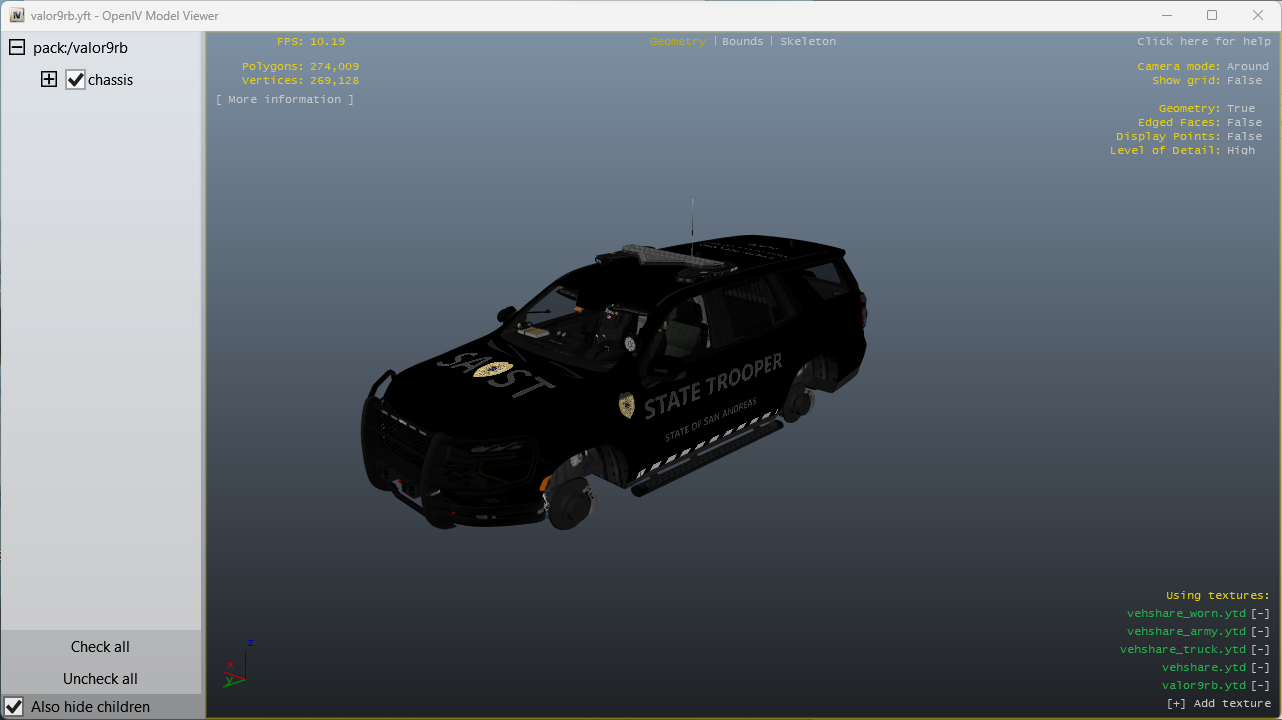Select the Geometry view tab

tap(677, 42)
